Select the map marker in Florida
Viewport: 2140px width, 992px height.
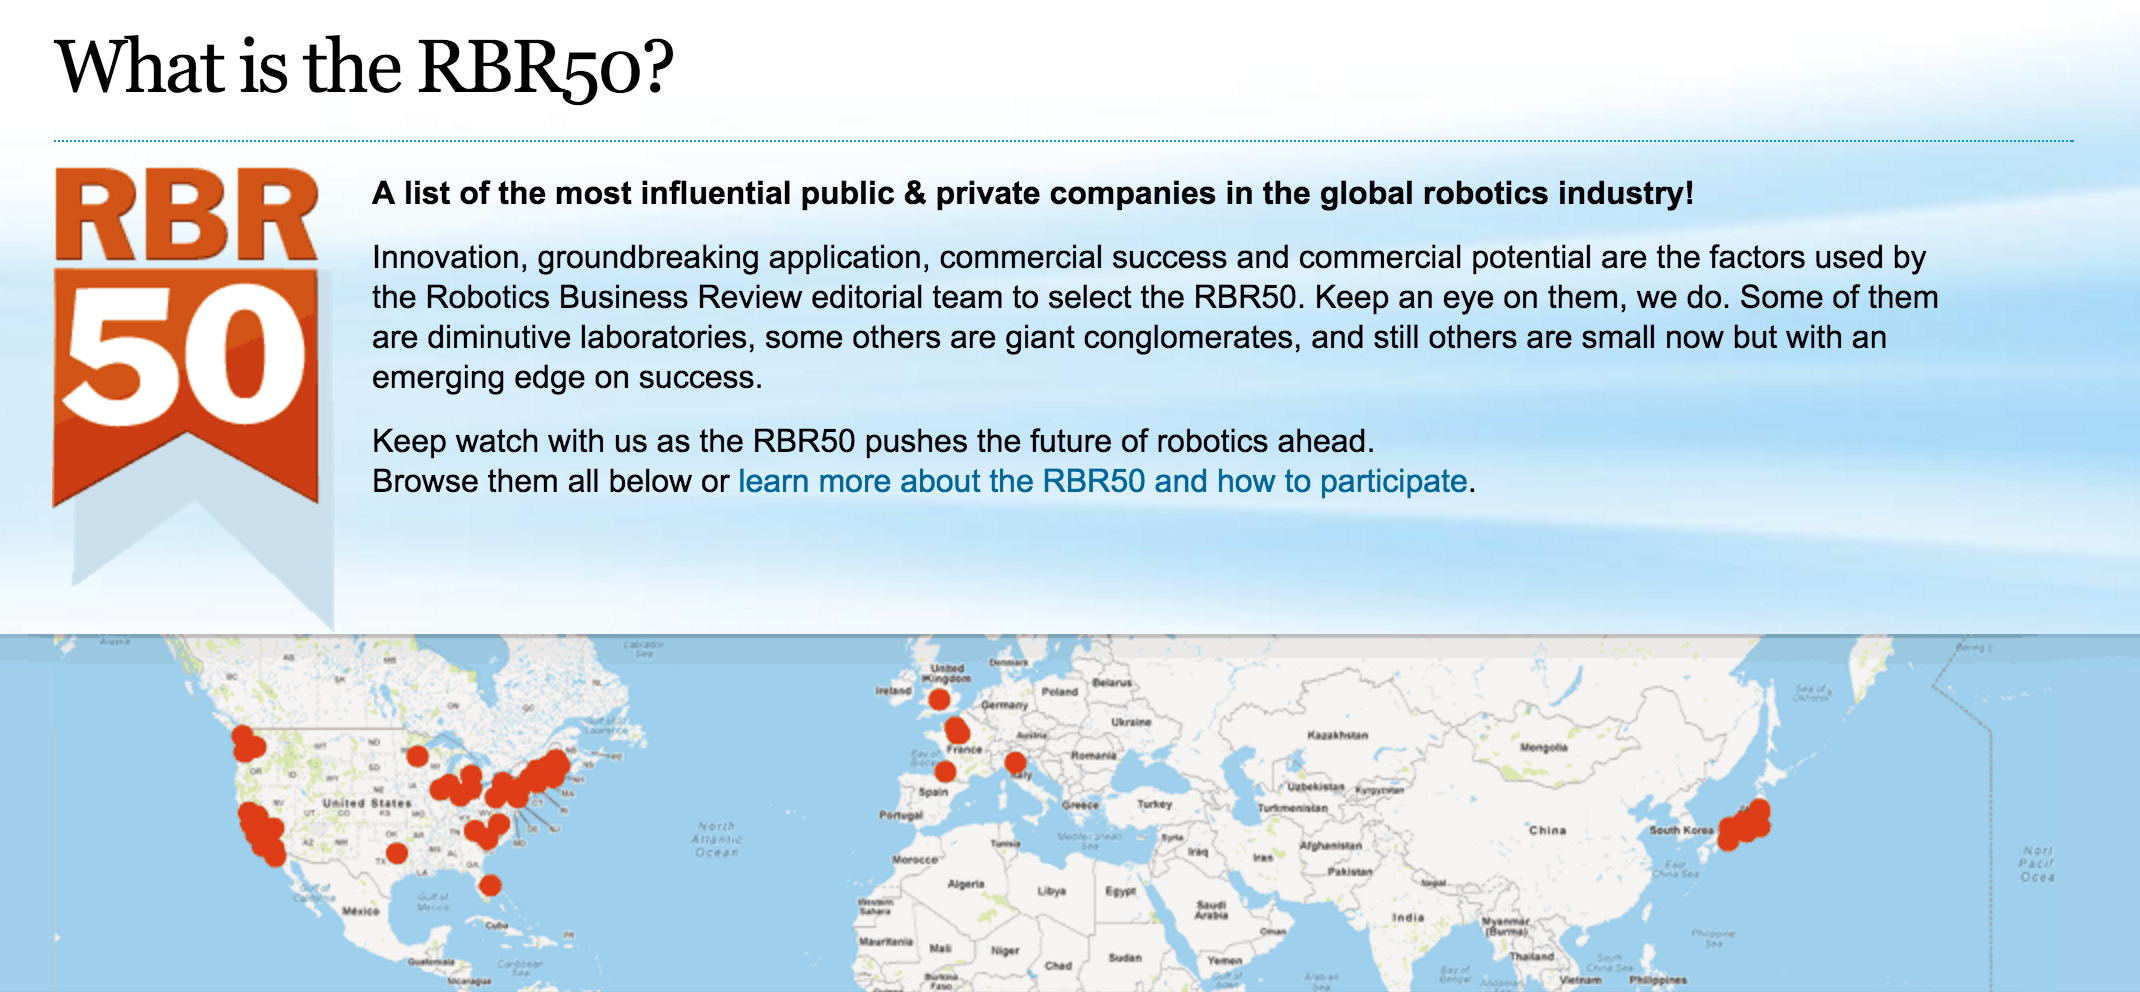490,885
